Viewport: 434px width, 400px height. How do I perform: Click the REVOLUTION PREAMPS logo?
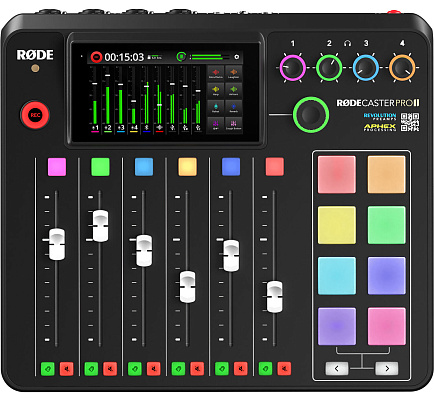380,116
